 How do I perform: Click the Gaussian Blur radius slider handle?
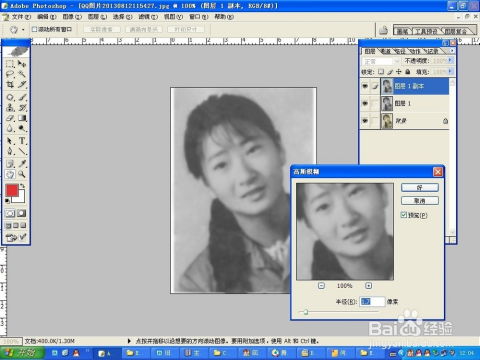coord(306,312)
